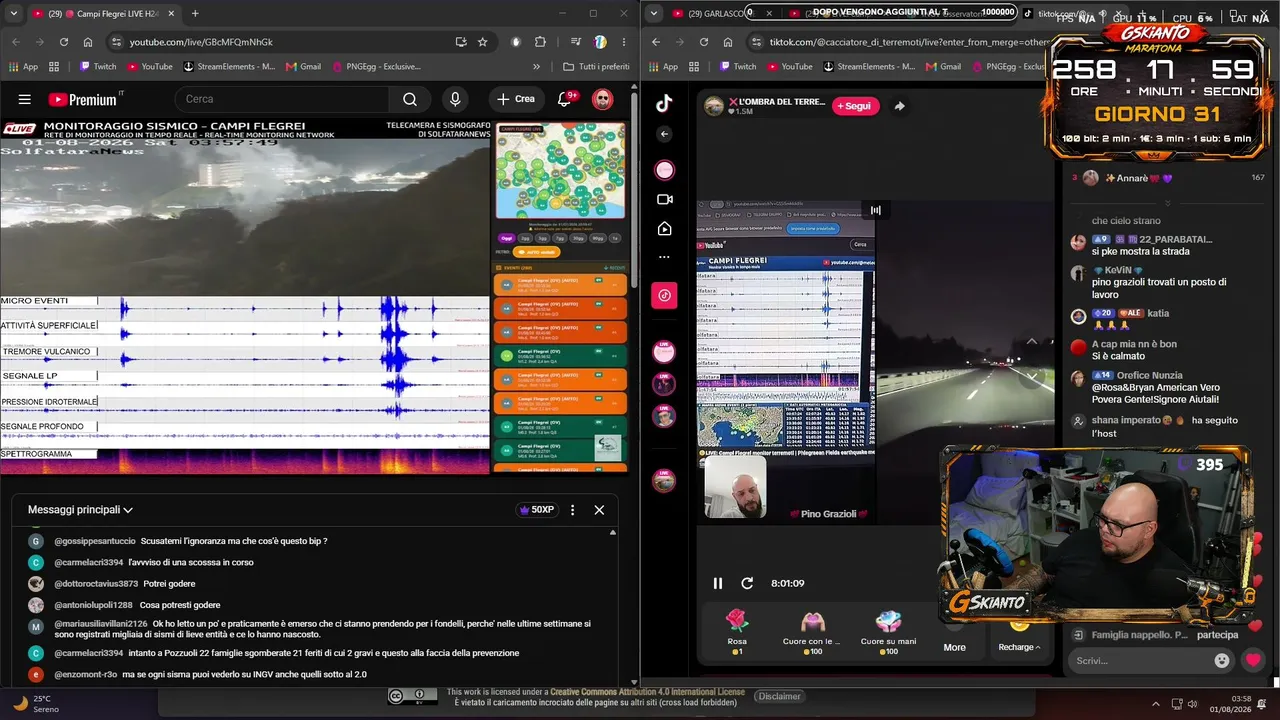Open TikTok LIVE camera icon in sidebar
Image resolution: width=1280 pixels, height=720 pixels.
[664, 199]
